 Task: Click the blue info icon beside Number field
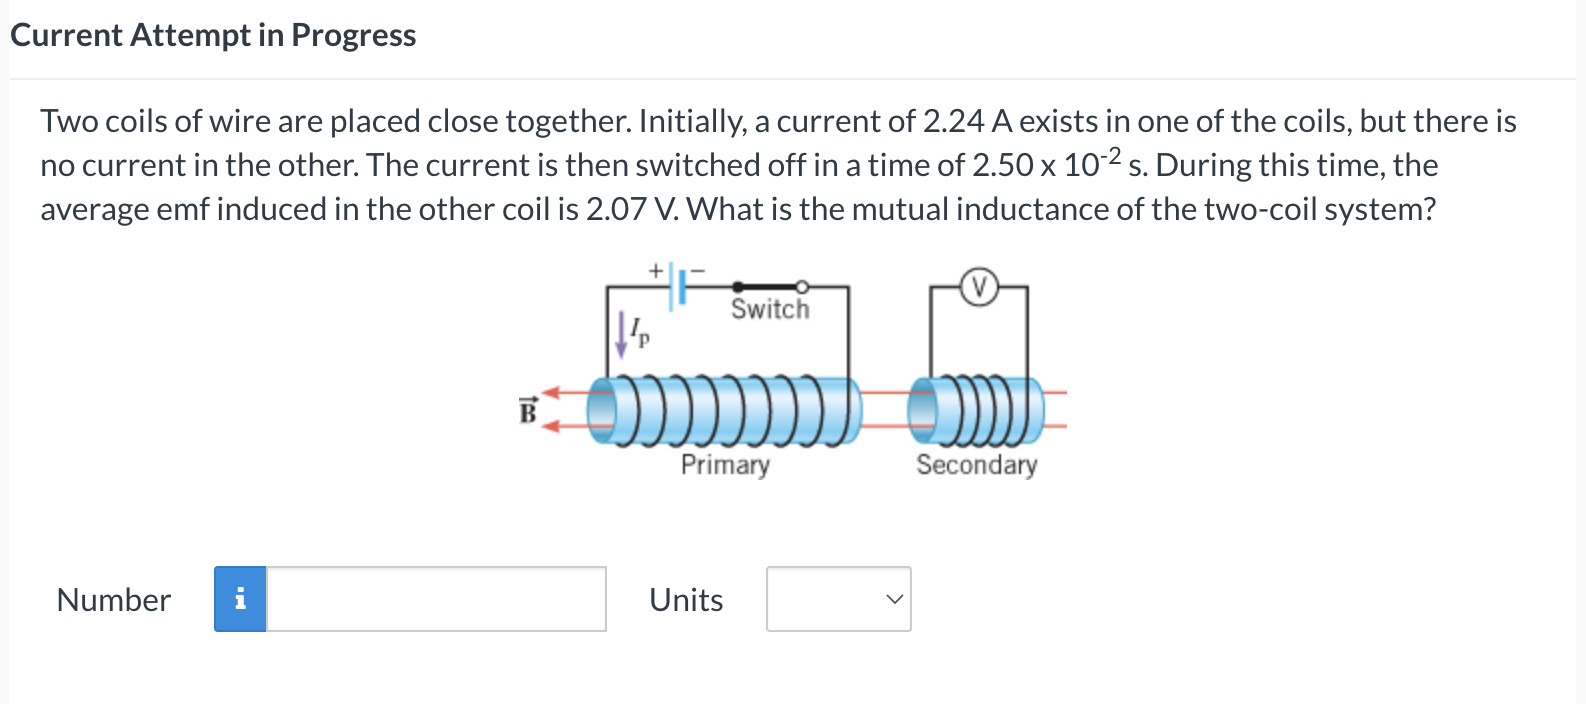point(239,599)
